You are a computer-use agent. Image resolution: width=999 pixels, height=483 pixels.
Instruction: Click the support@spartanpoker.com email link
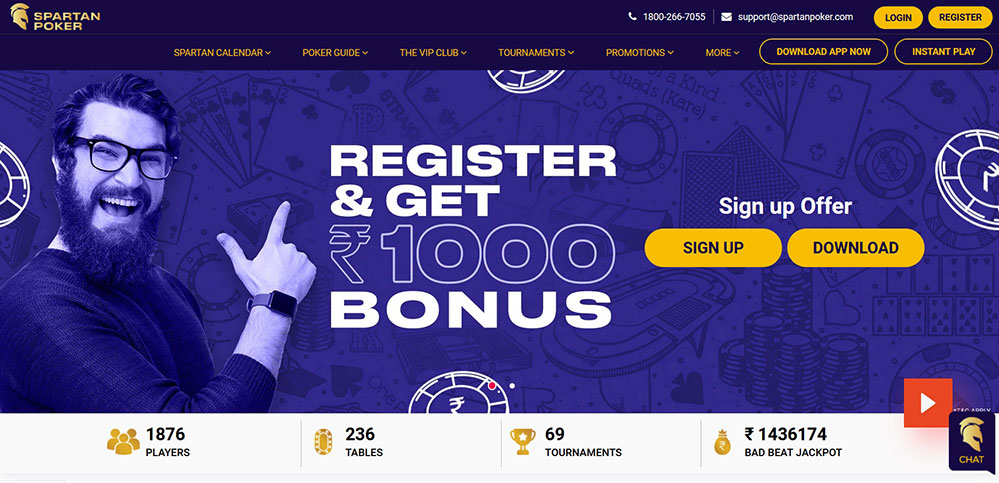(x=795, y=17)
